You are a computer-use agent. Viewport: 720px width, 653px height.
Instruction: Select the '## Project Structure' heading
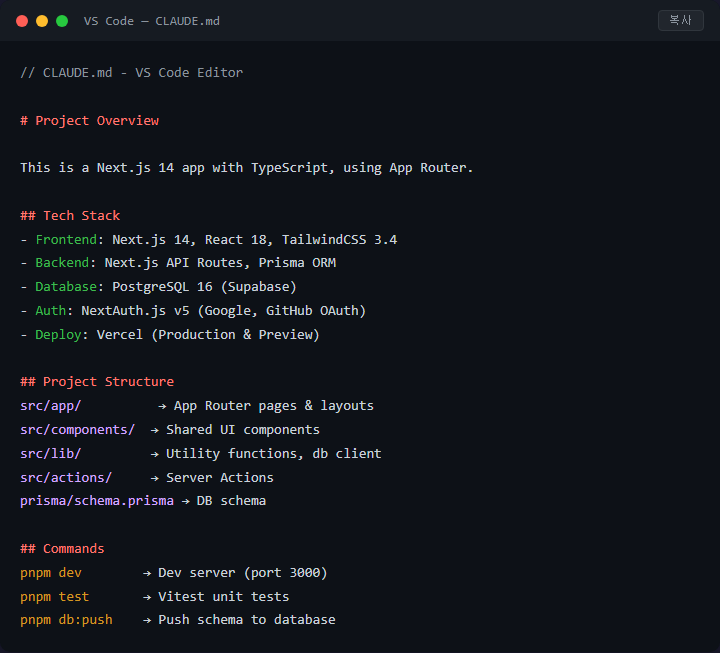tap(97, 382)
